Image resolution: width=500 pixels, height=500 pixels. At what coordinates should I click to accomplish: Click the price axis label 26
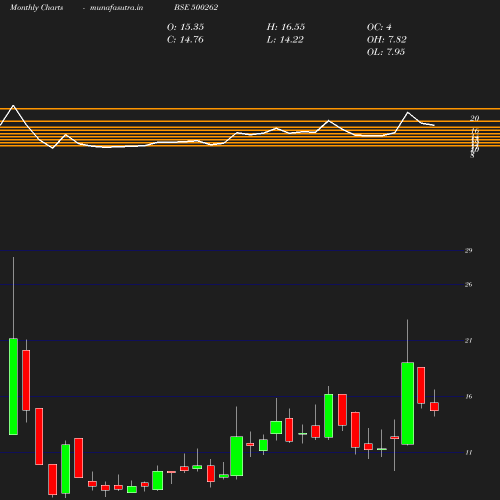tap(468, 285)
